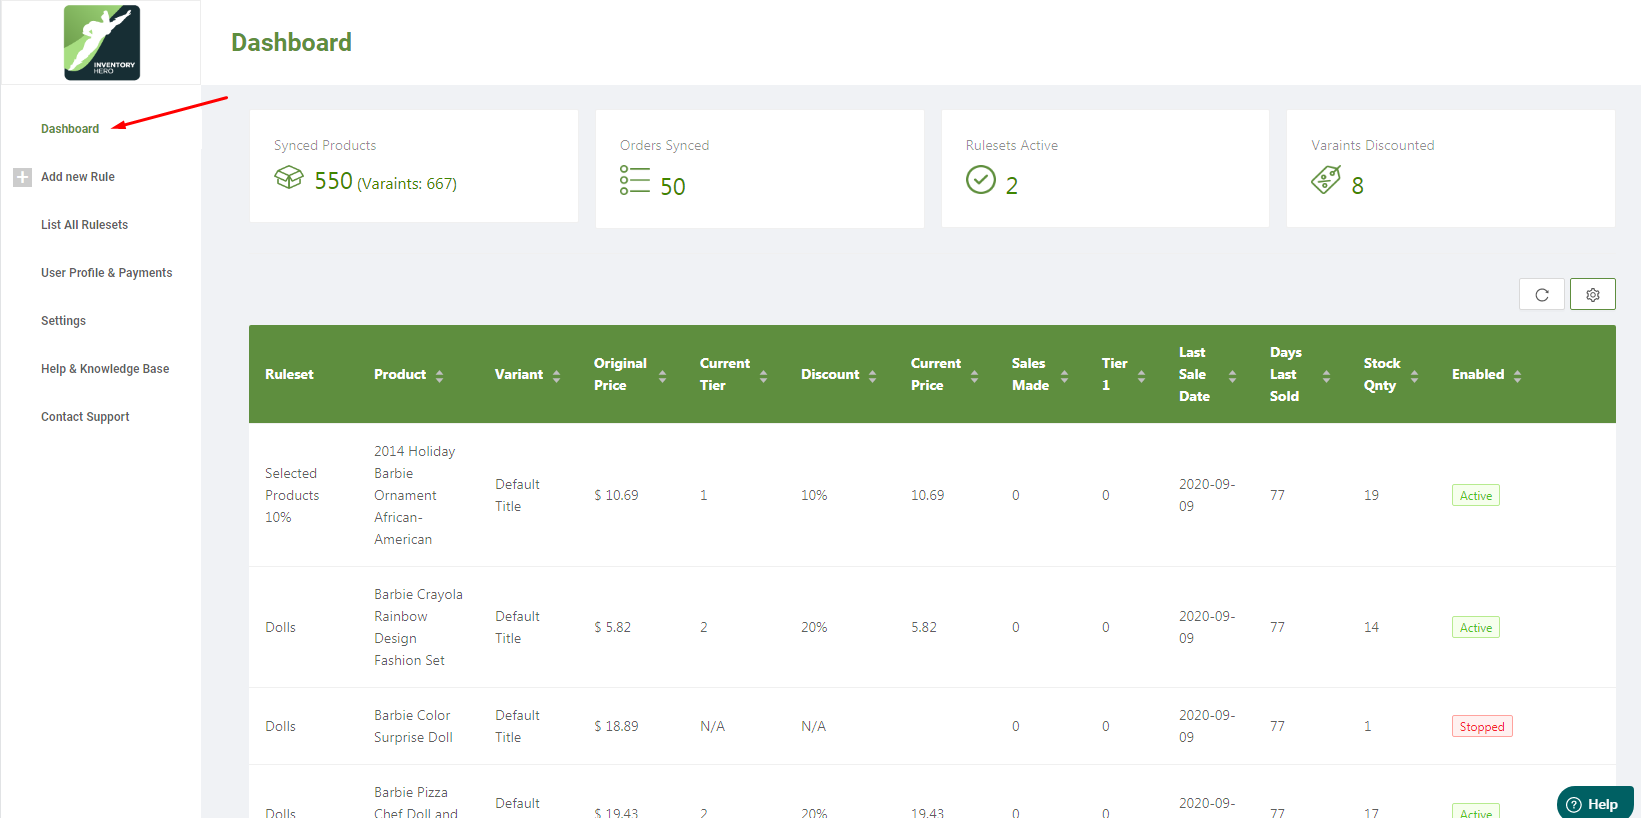Click the 550 synced products count
This screenshot has height=818, width=1641.
click(x=333, y=181)
